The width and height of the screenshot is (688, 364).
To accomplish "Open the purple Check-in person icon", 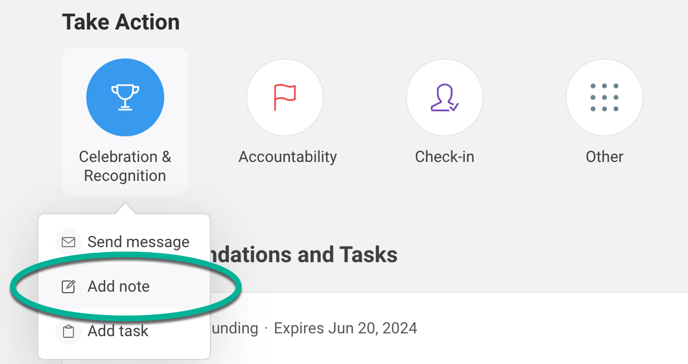I will coord(444,97).
